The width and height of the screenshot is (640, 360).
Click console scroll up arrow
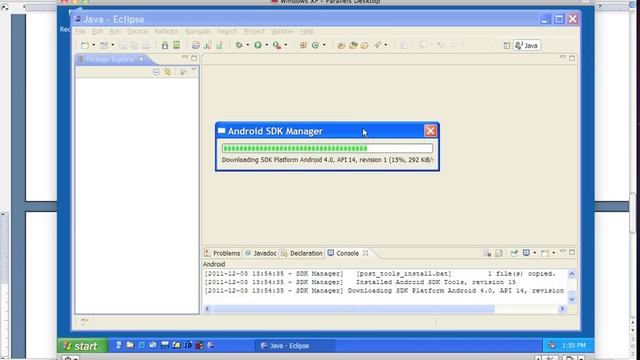572,275
